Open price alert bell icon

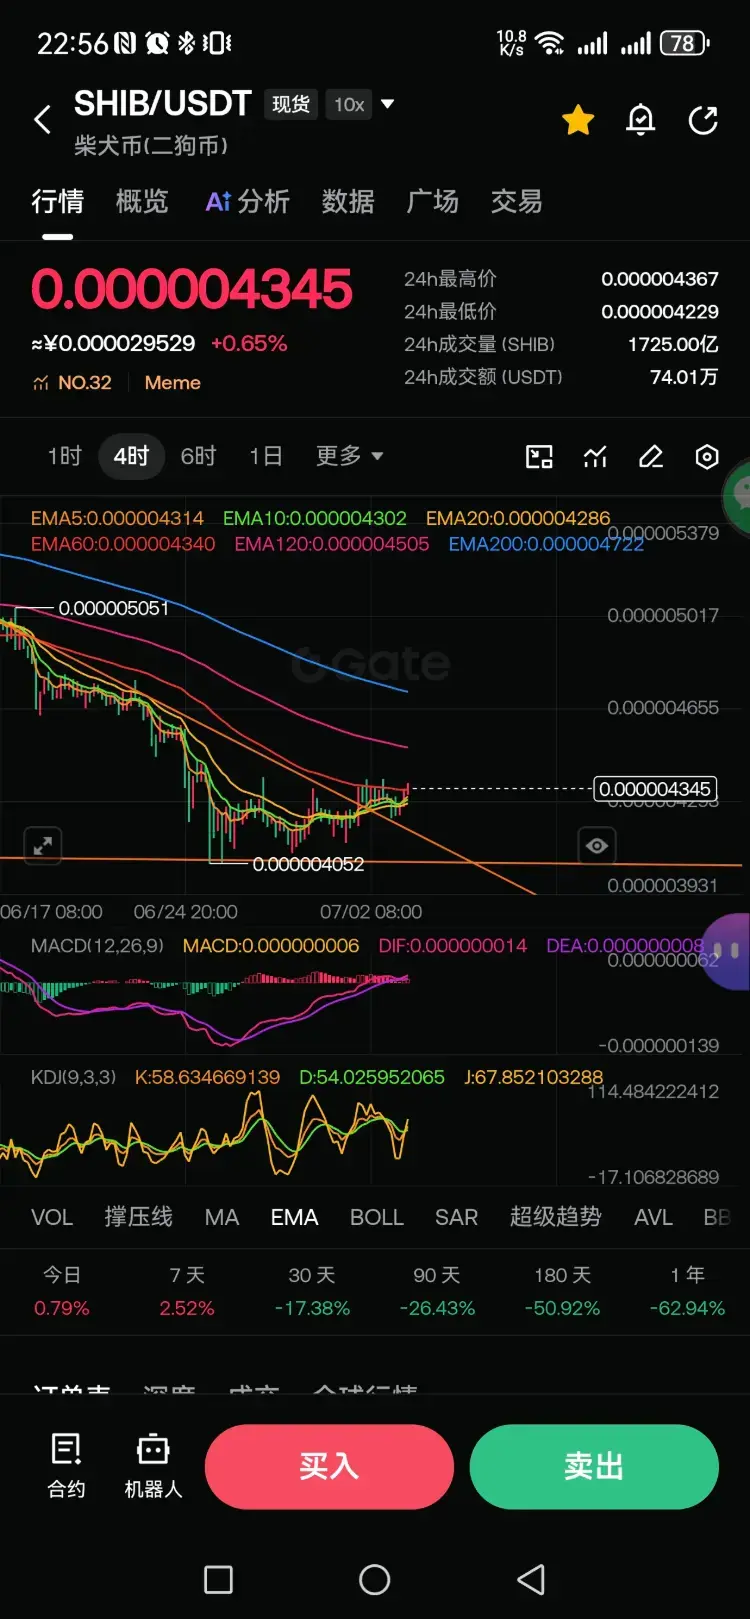(641, 121)
